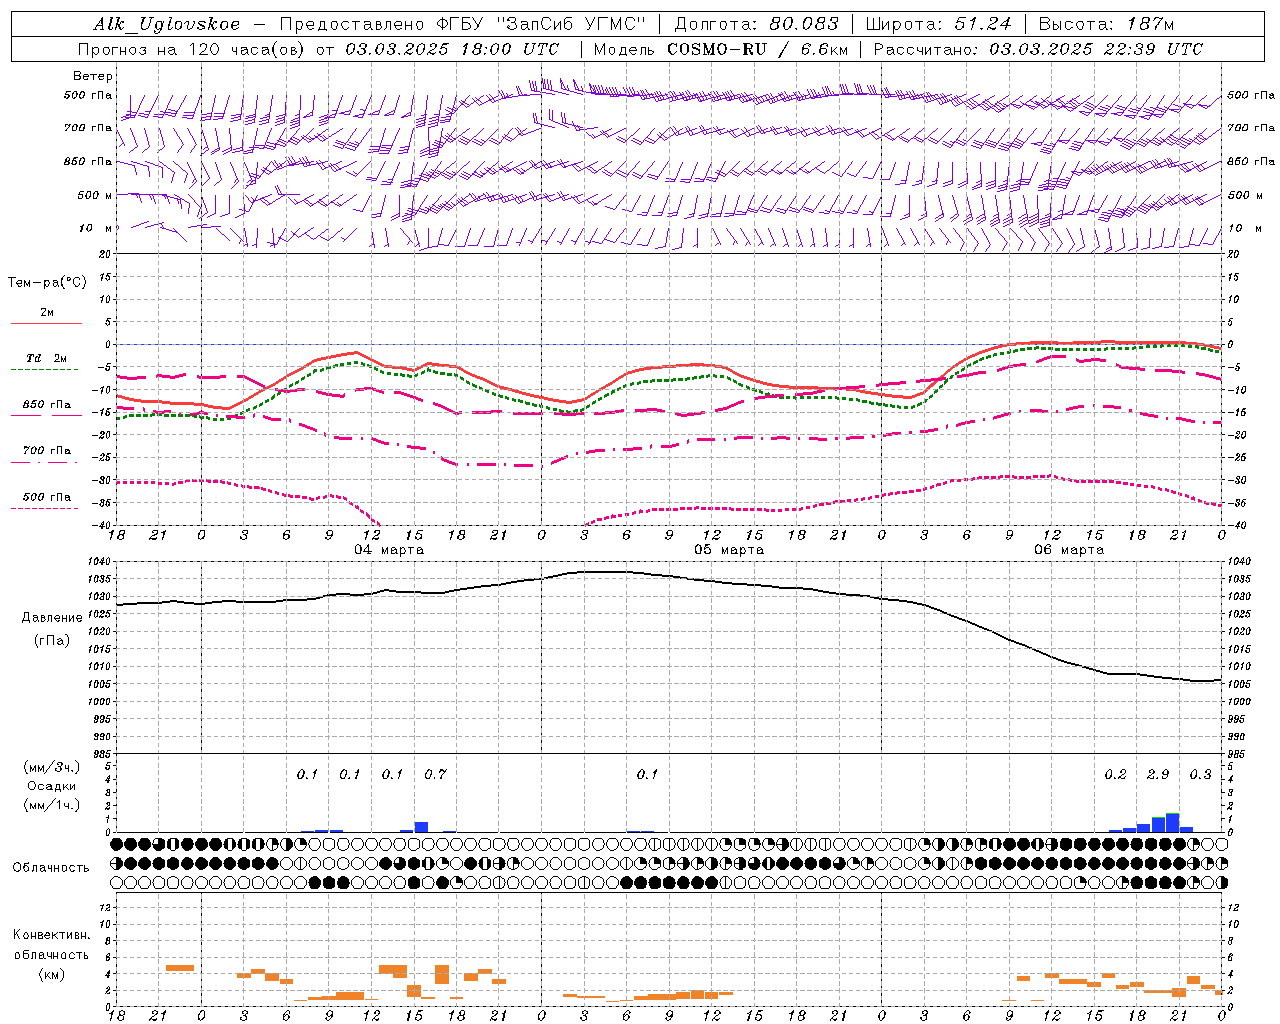Click the 850 гПа temperature legend label

[x=47, y=405]
